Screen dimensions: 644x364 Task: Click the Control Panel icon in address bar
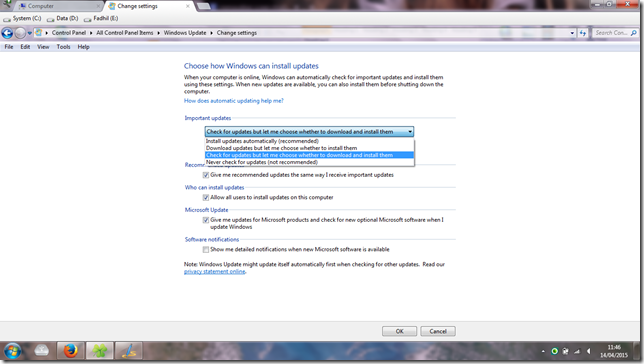click(x=38, y=33)
